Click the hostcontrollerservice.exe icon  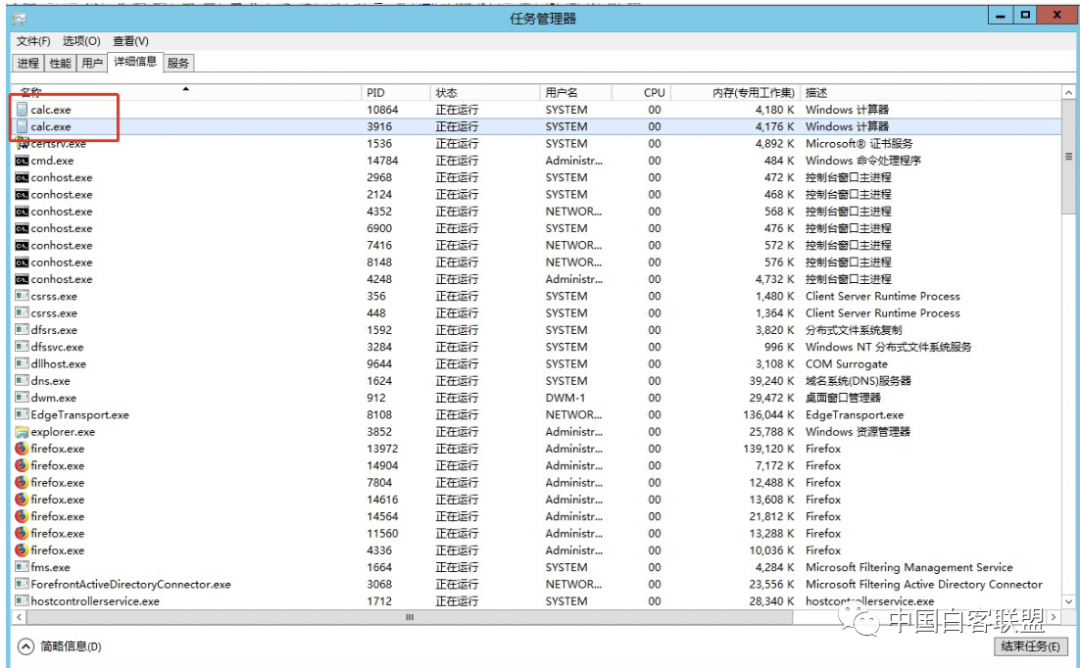coord(21,601)
